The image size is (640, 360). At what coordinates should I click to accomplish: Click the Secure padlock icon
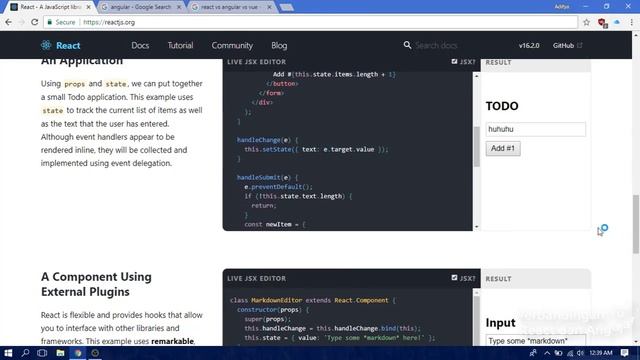tap(50, 22)
